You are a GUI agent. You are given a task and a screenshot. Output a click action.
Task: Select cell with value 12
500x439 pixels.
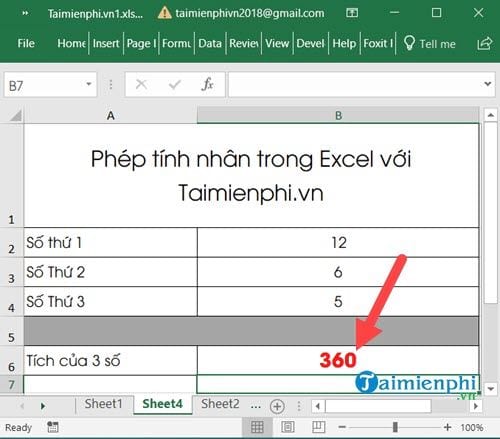tap(338, 243)
